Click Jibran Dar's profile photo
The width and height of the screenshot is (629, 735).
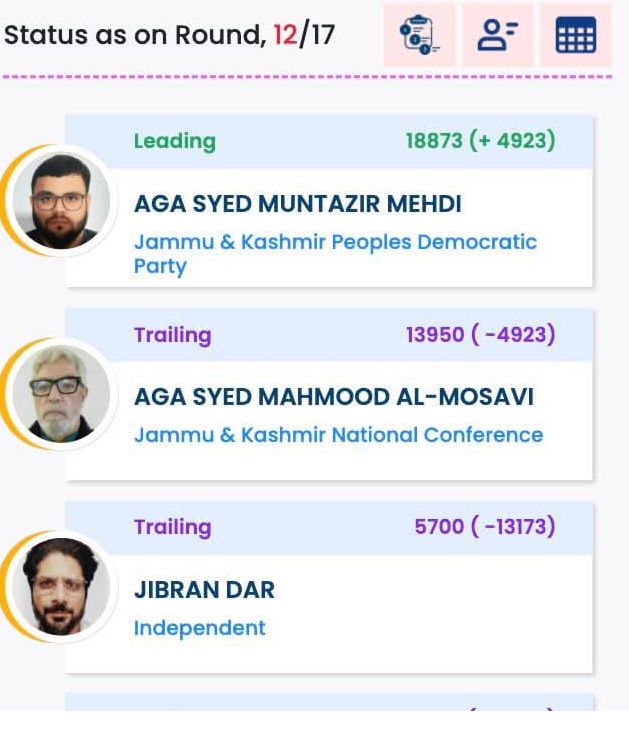click(x=59, y=586)
